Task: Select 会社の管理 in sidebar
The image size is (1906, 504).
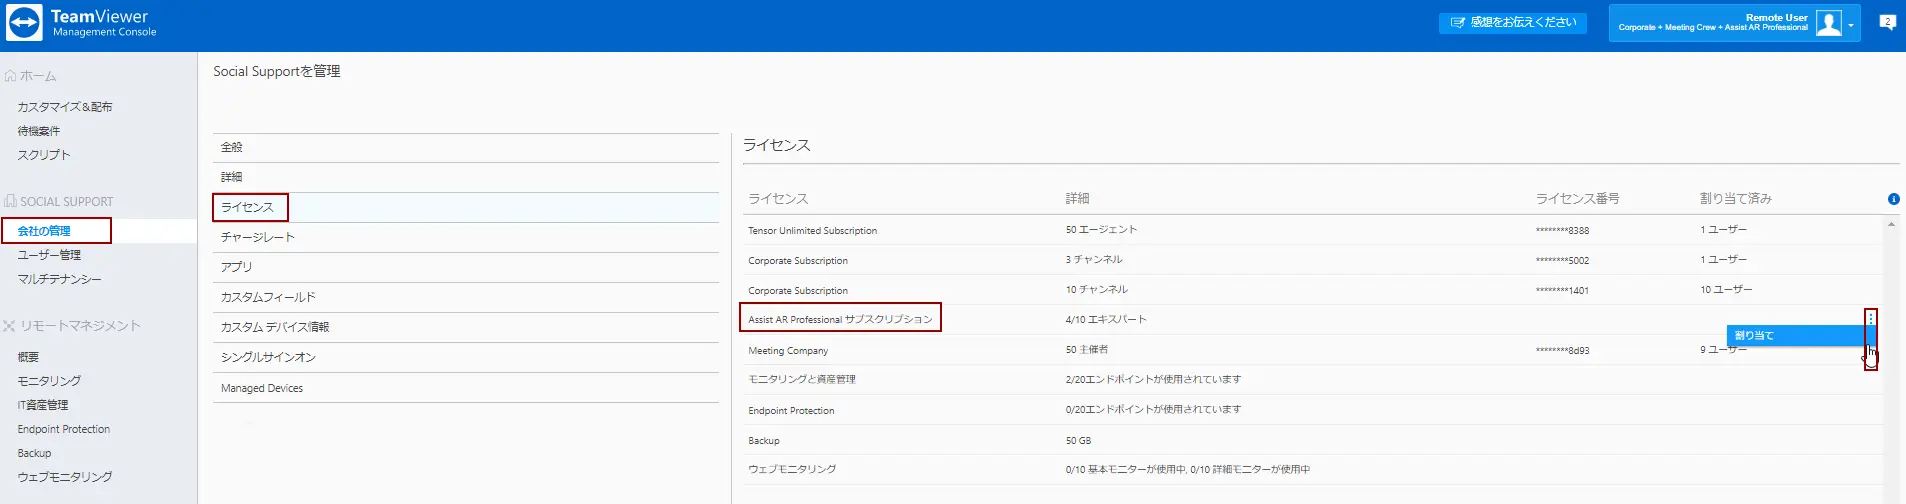Action: pos(44,231)
